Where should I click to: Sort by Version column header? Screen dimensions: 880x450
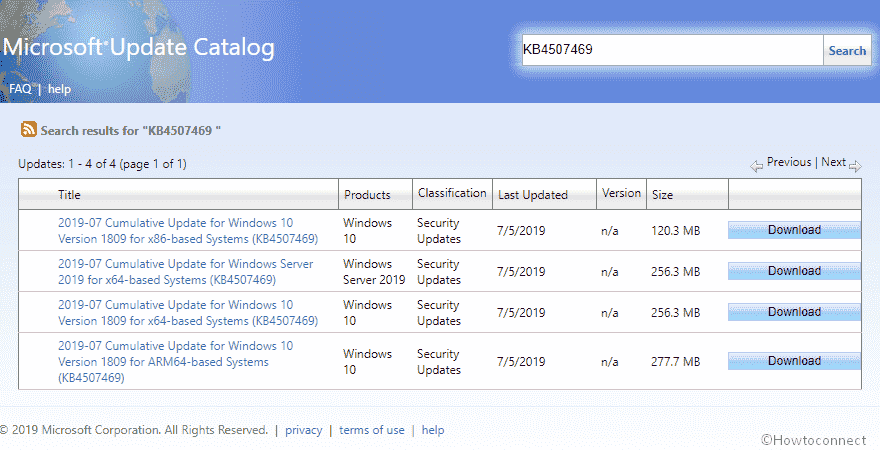(621, 192)
